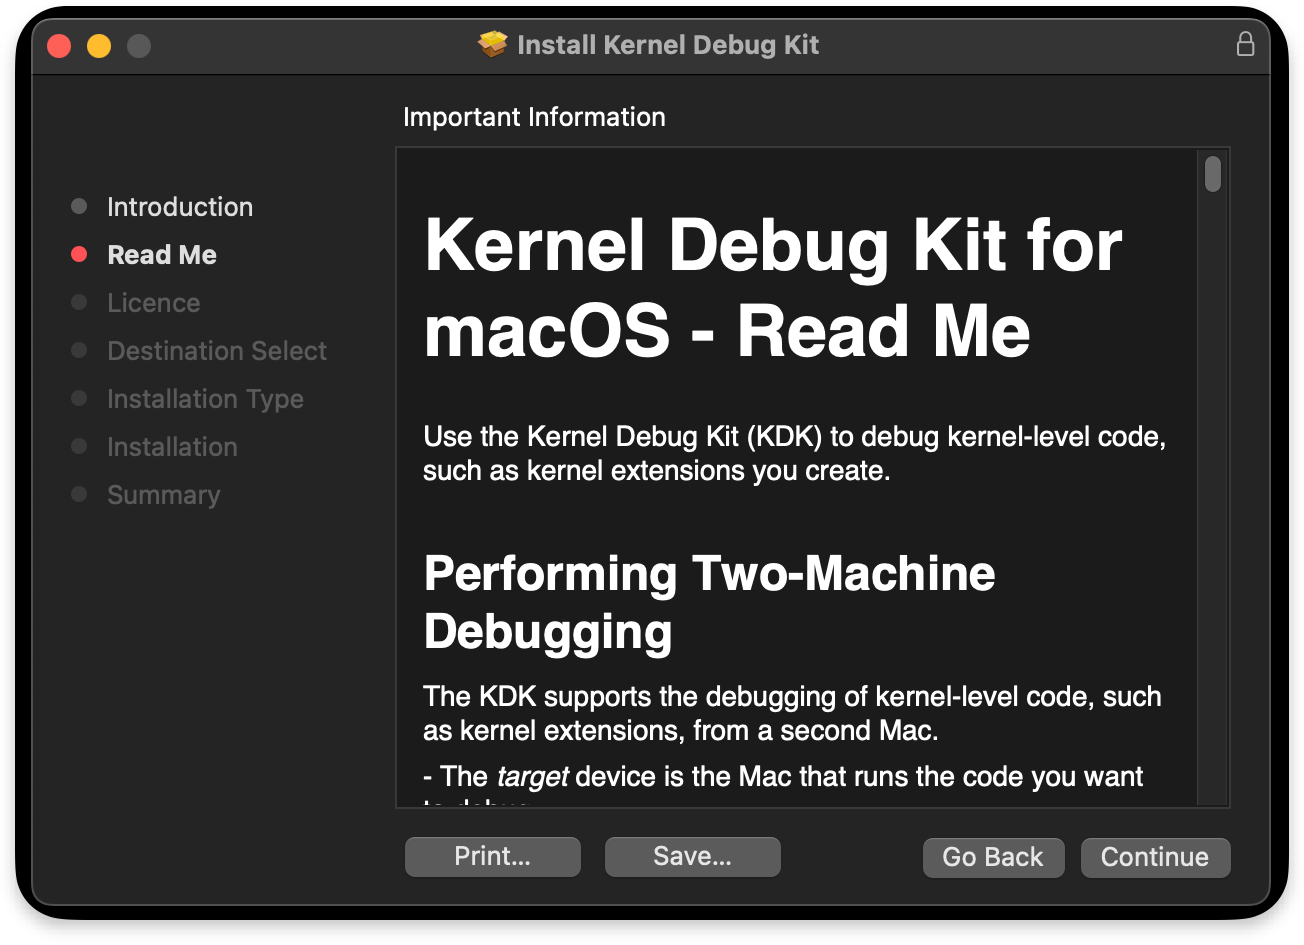Click the Summary step bullet
This screenshot has width=1304, height=945.
pos(79,494)
